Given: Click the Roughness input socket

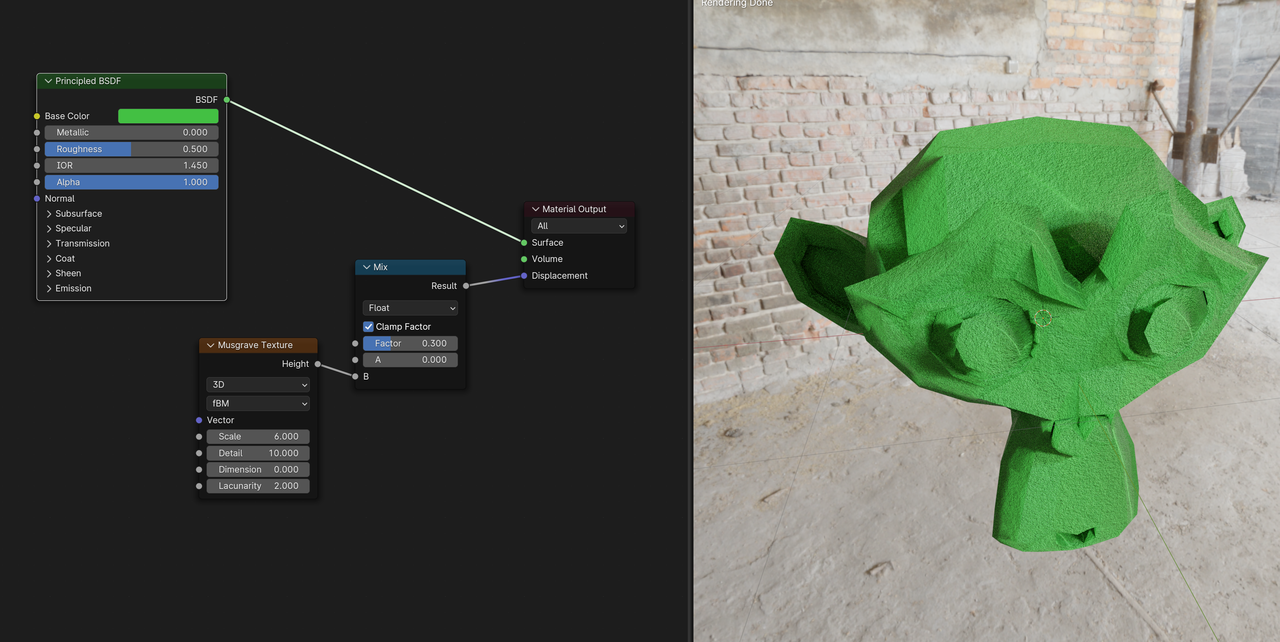Looking at the screenshot, I should [37, 149].
